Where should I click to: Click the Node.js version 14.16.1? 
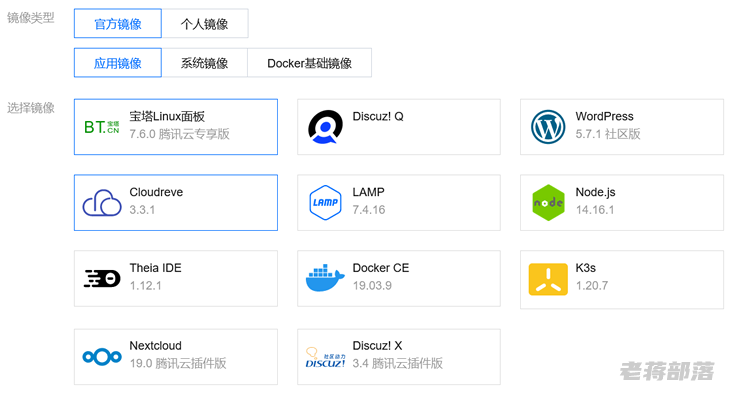point(595,210)
